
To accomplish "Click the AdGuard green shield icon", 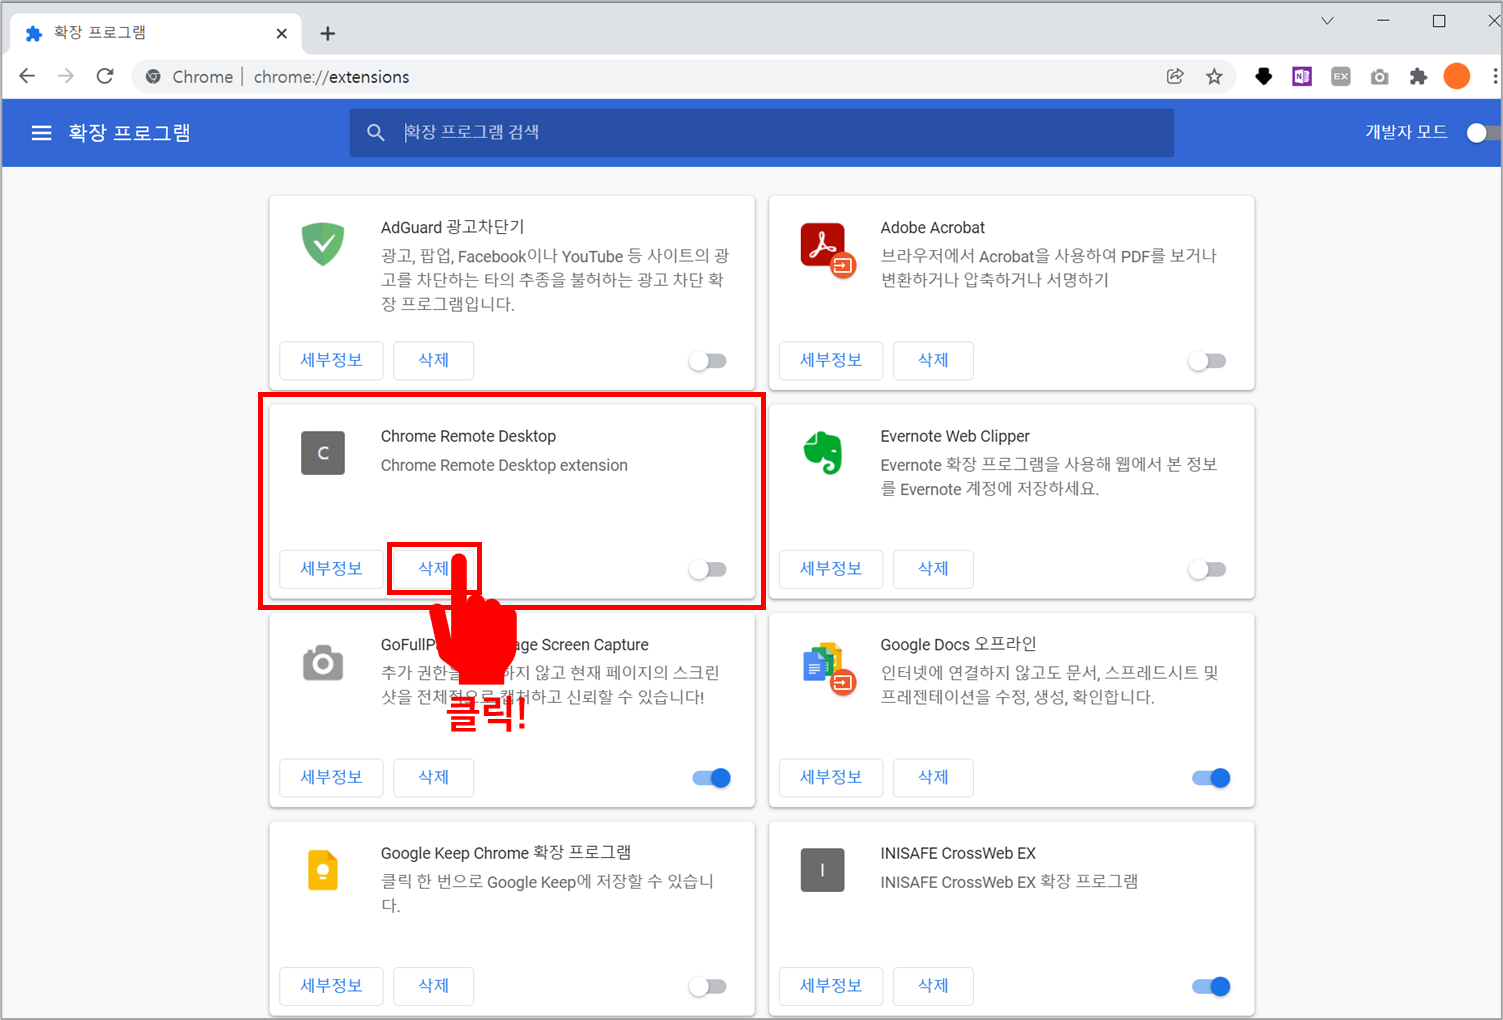I will (323, 244).
